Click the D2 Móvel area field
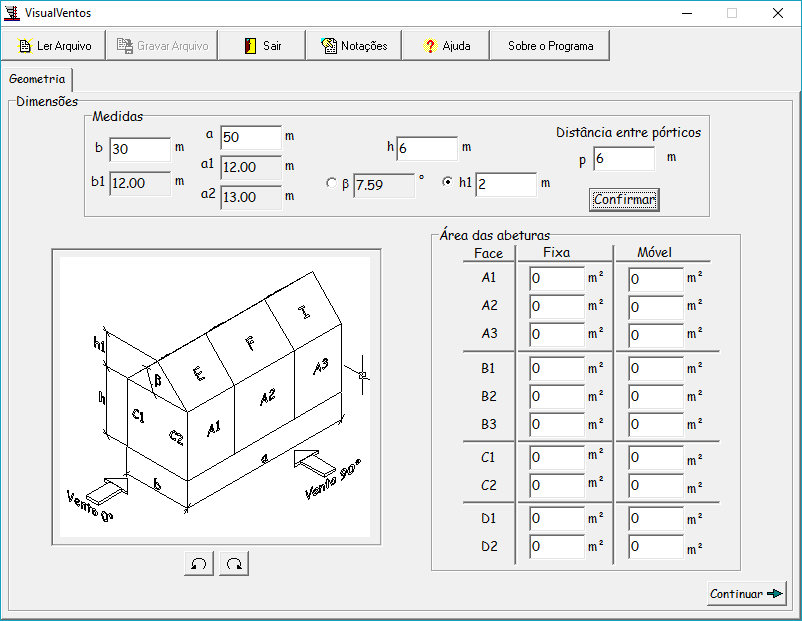 tap(656, 547)
